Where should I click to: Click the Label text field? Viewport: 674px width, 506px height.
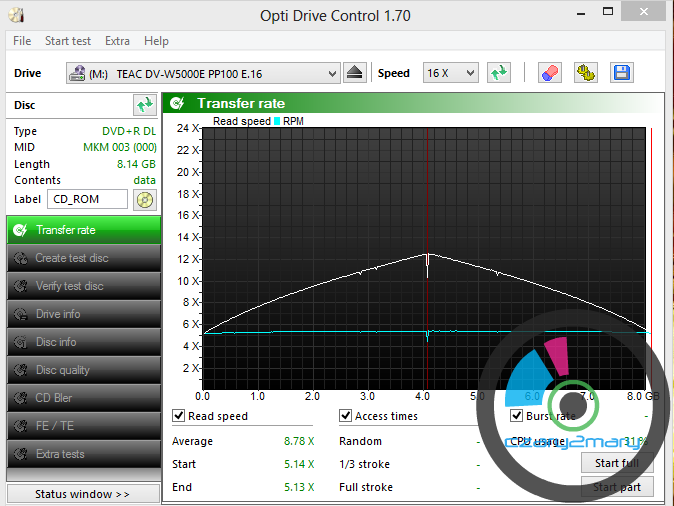tap(87, 199)
